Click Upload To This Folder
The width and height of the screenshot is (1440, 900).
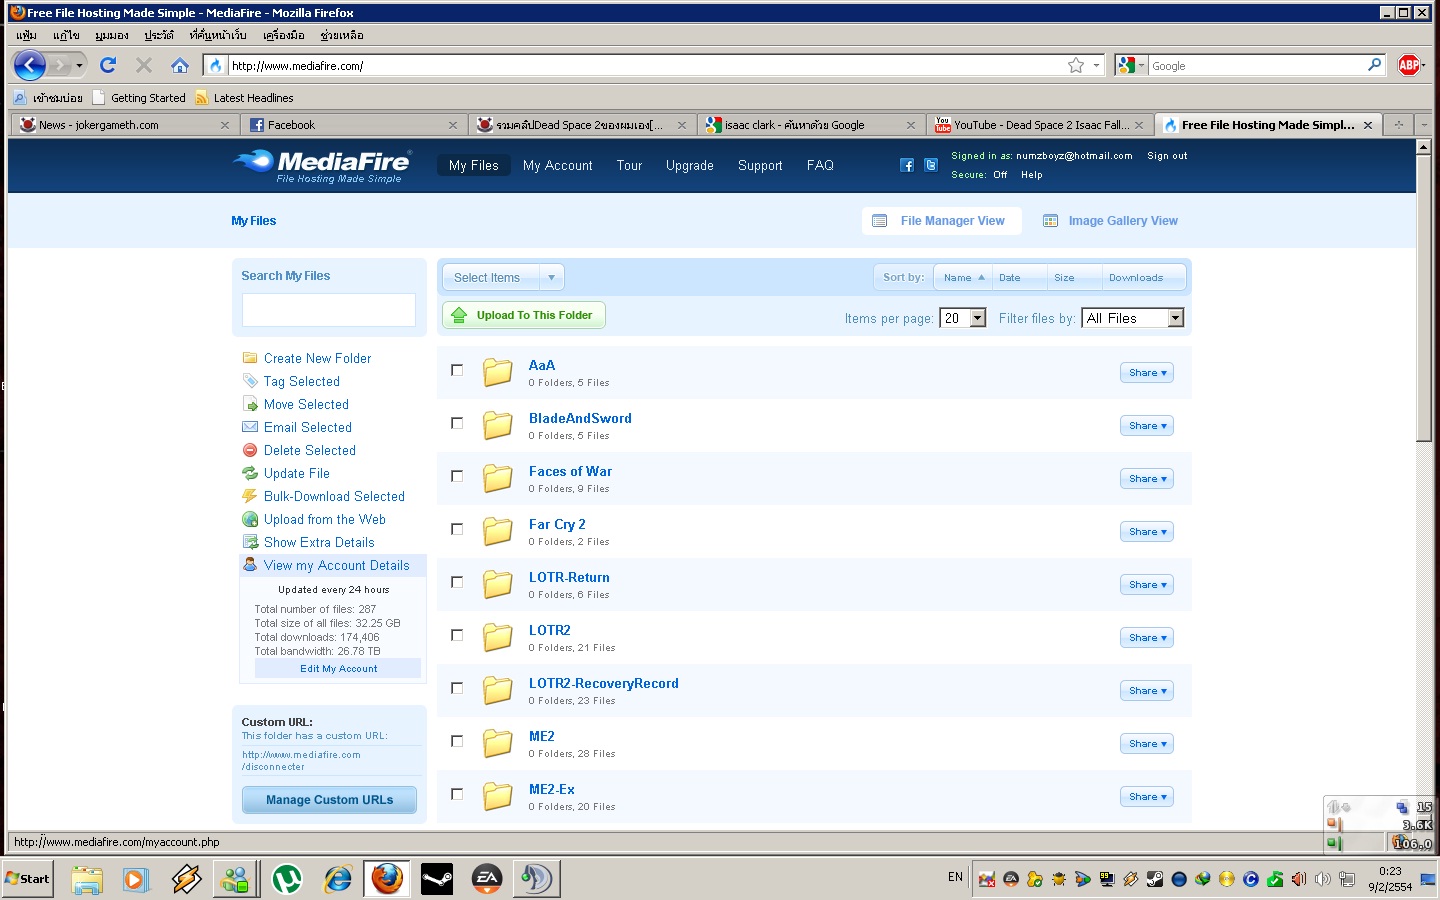point(524,315)
